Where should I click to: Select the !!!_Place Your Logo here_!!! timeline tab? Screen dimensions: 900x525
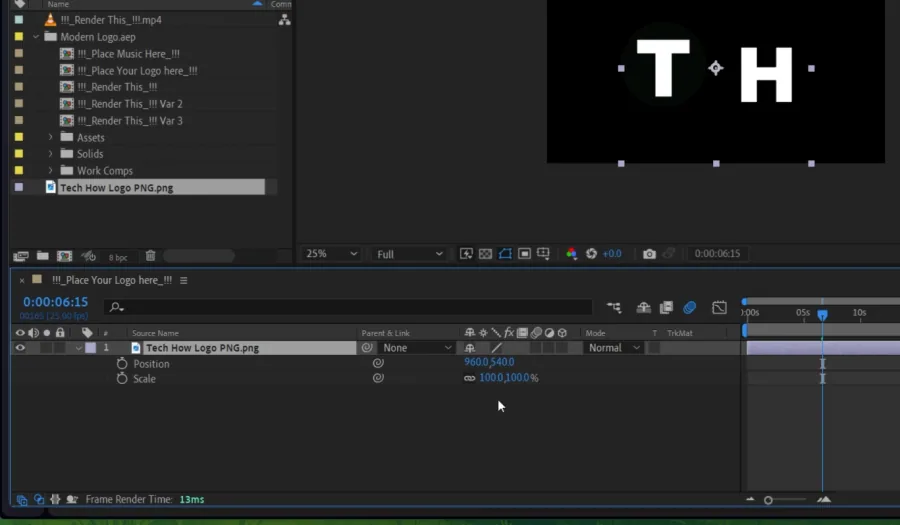click(x=112, y=280)
